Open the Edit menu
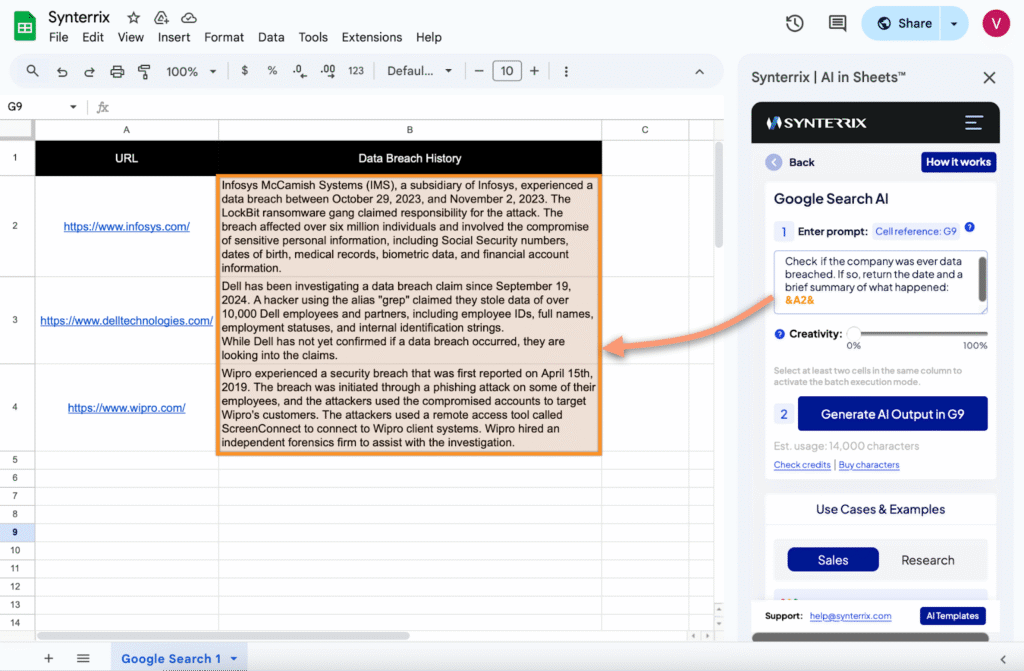 [x=93, y=37]
